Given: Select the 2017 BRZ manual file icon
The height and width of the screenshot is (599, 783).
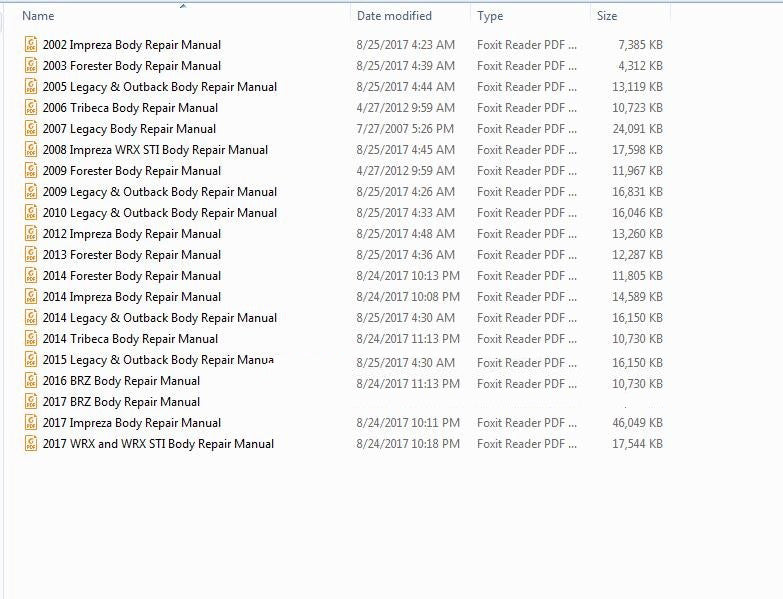Looking at the screenshot, I should pyautogui.click(x=32, y=402).
